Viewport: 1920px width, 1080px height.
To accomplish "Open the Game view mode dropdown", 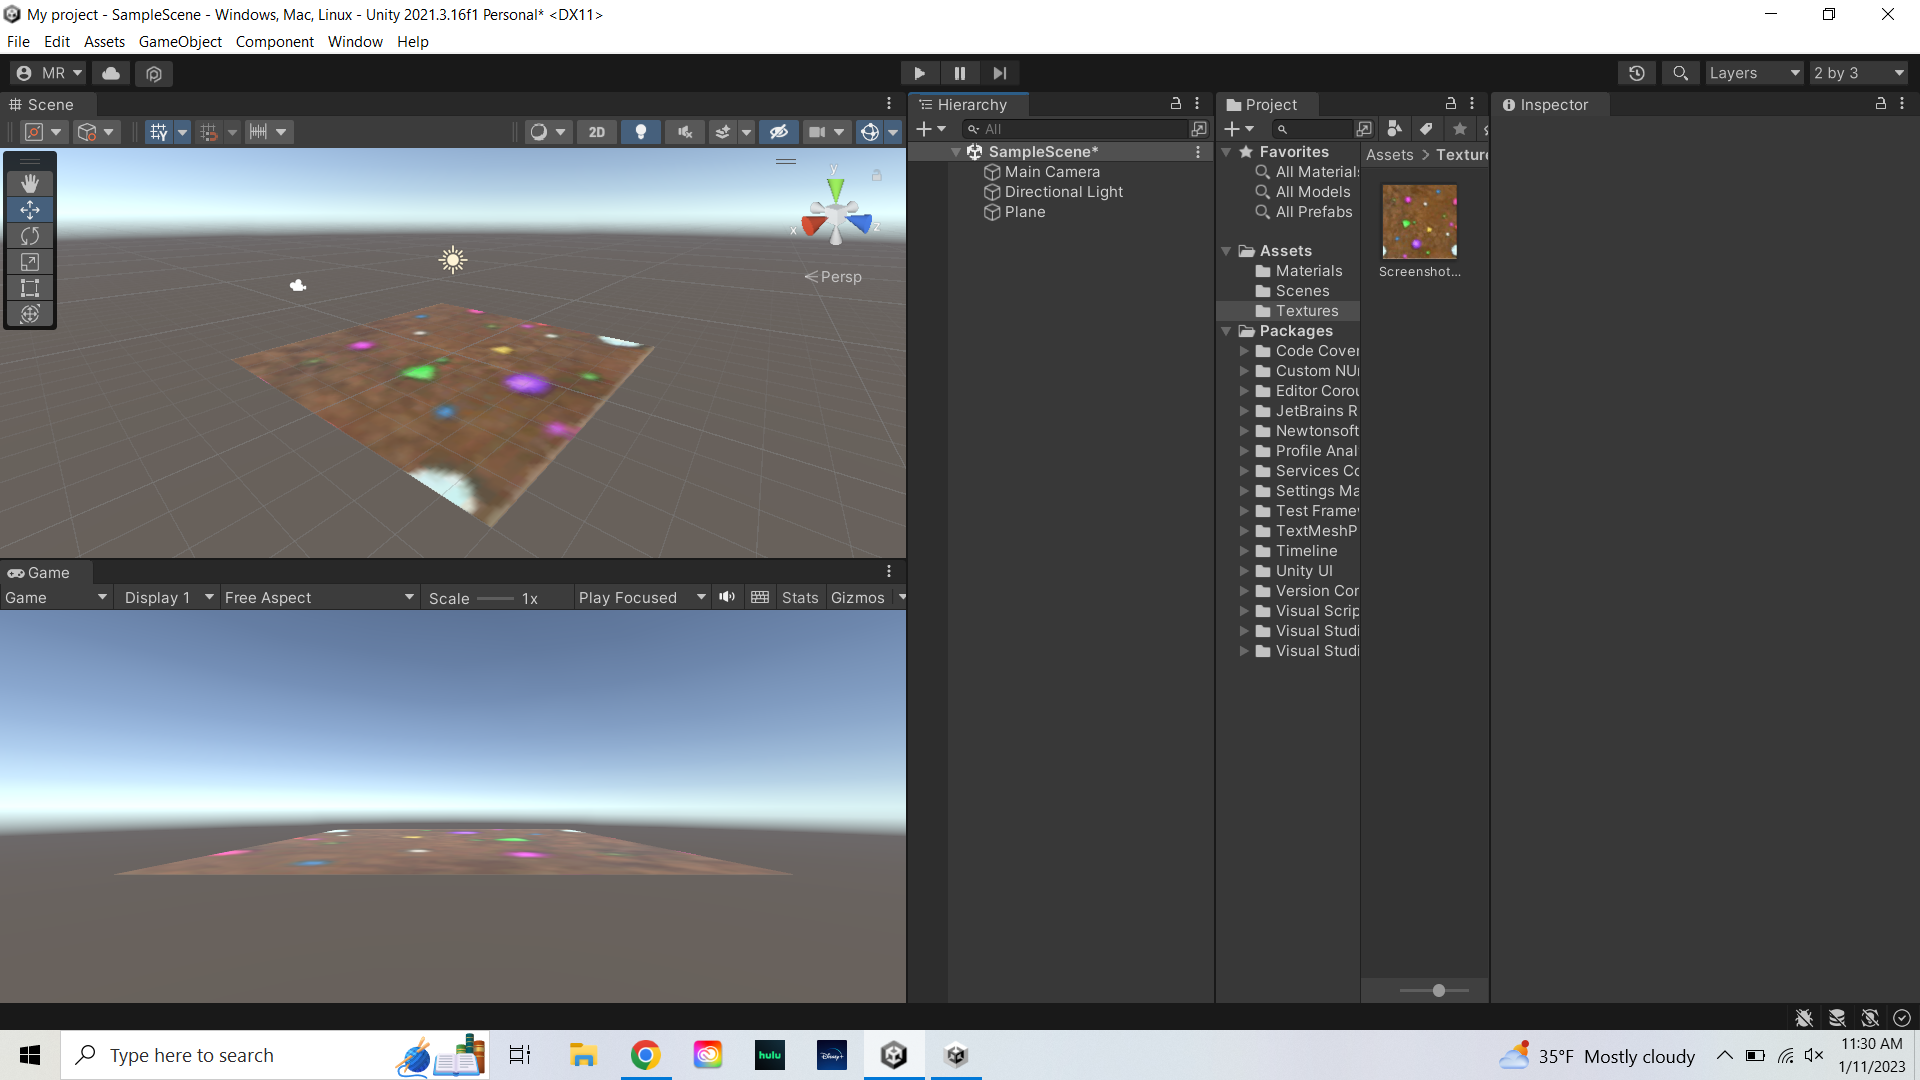I will click(x=55, y=597).
